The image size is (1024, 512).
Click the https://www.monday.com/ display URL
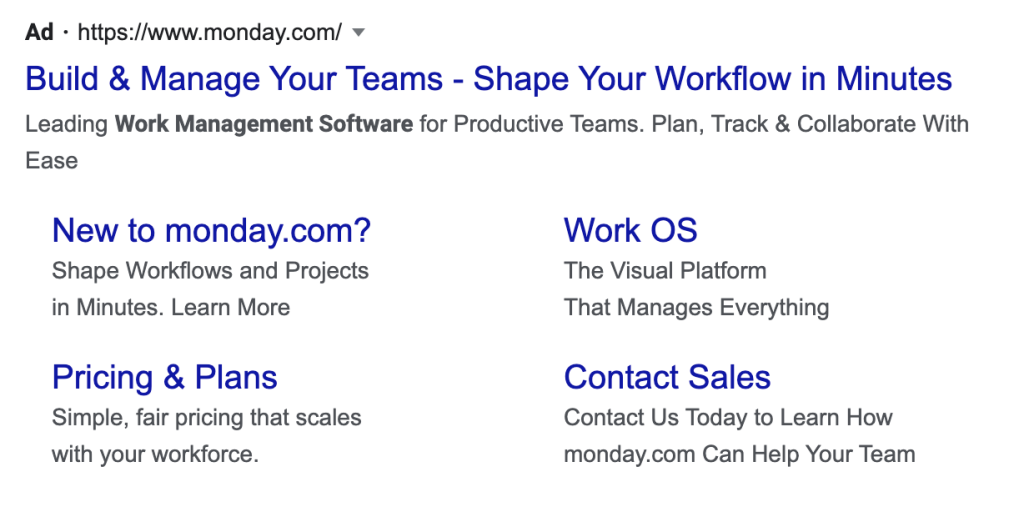[209, 32]
